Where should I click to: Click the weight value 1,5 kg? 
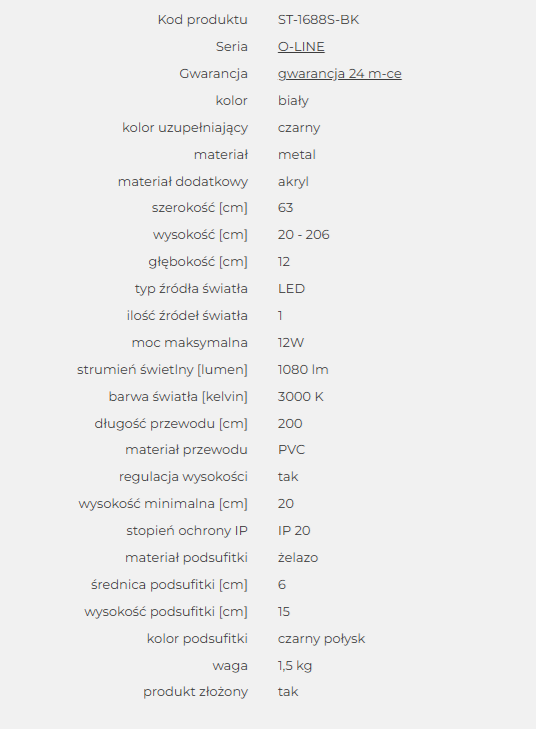coord(295,666)
